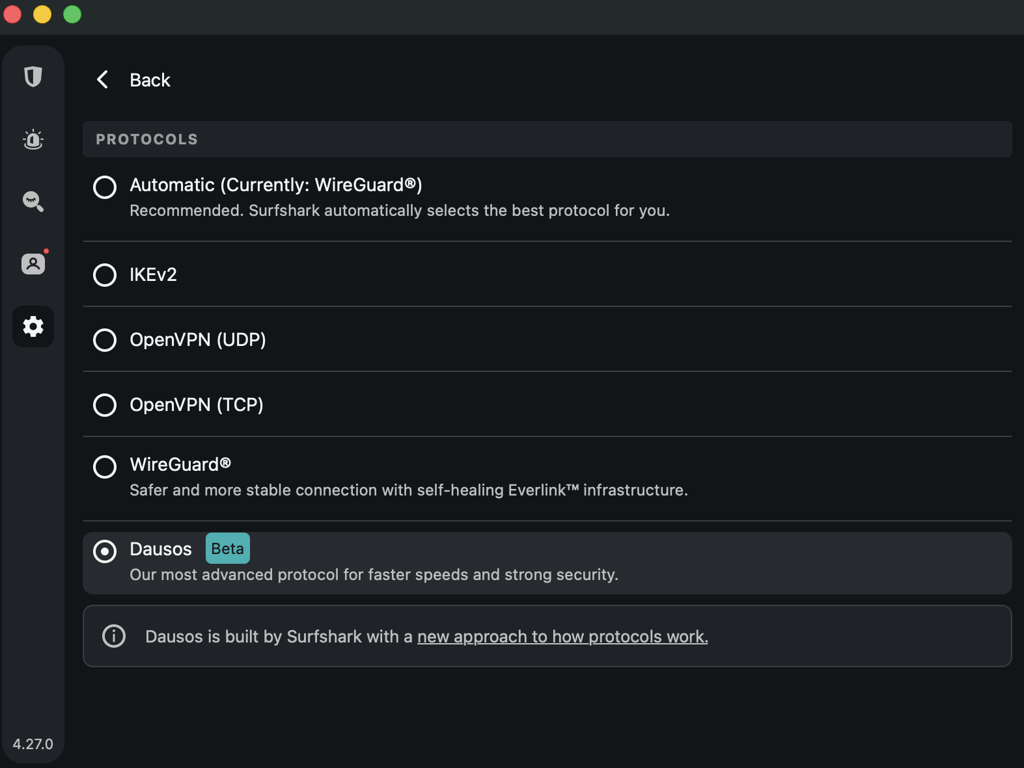Click the 'OpenVPN (TCP)' label text

click(196, 405)
